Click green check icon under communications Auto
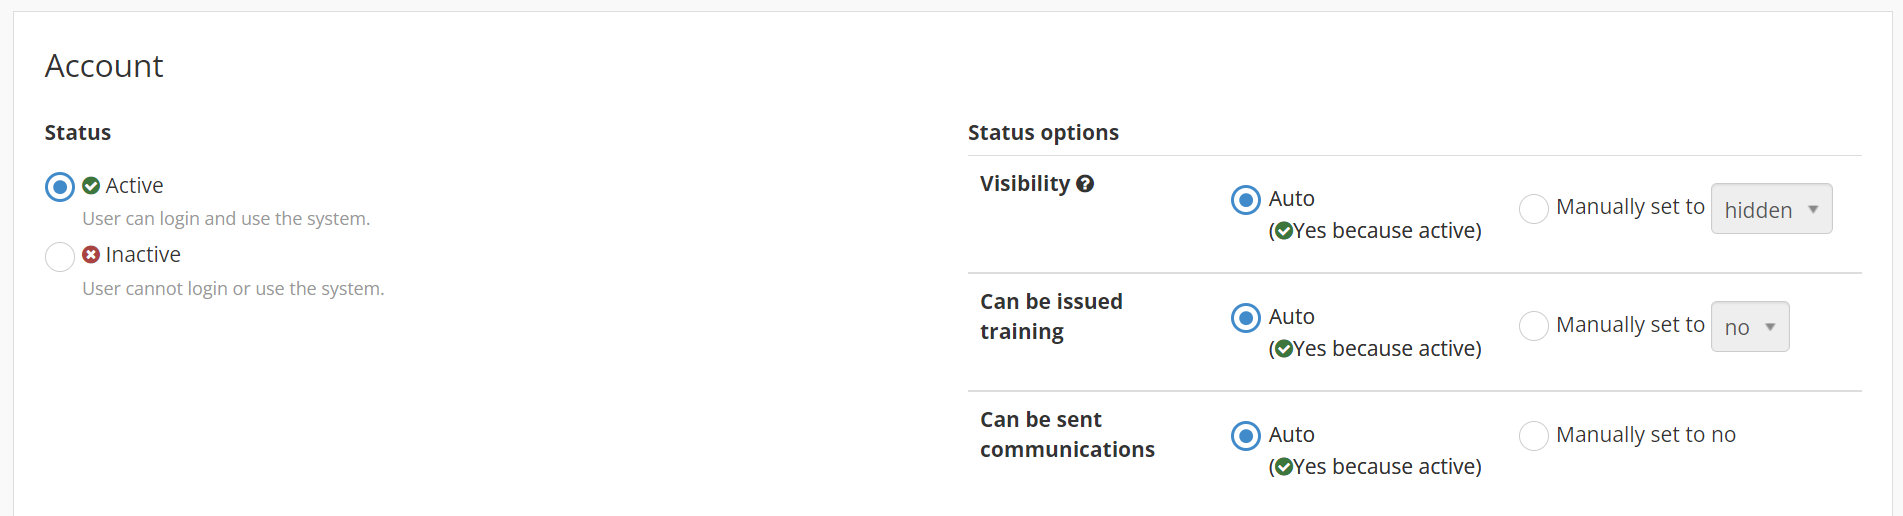 click(x=1284, y=467)
